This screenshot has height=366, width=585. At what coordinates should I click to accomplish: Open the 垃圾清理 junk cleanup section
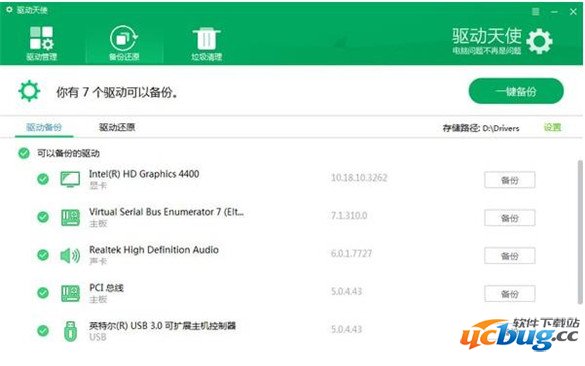pyautogui.click(x=206, y=43)
